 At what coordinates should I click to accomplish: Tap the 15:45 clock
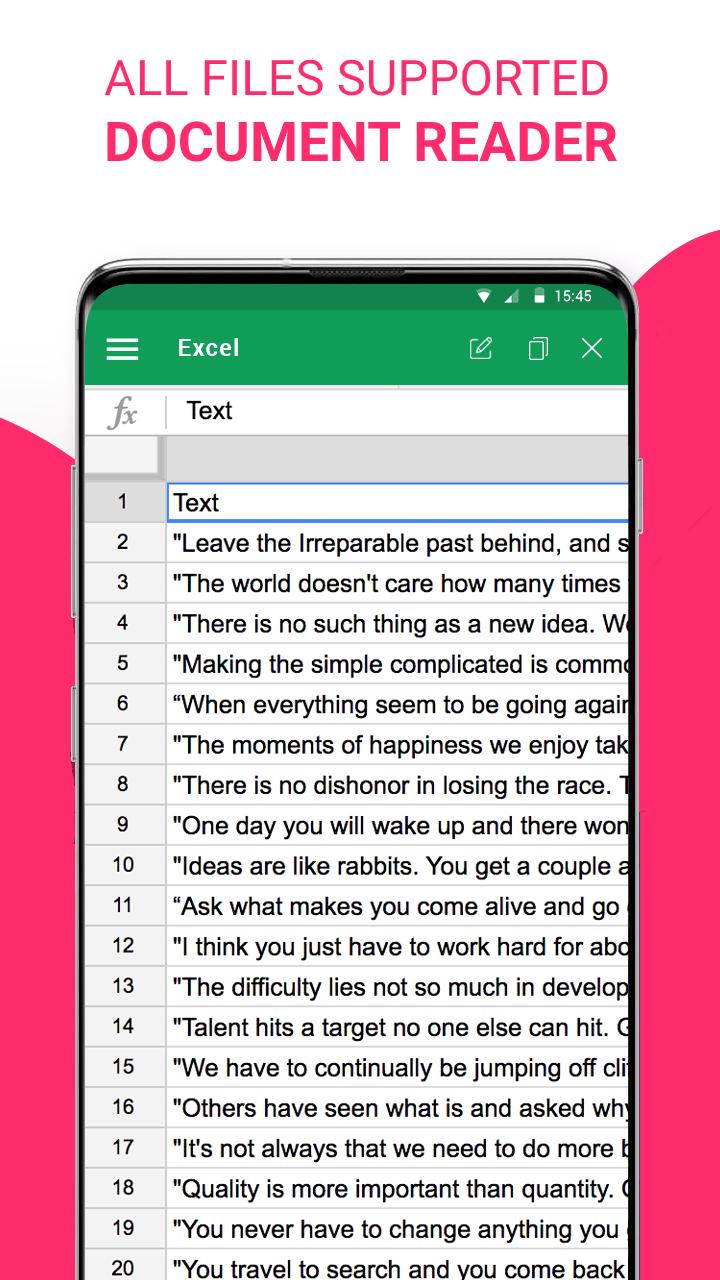(573, 296)
